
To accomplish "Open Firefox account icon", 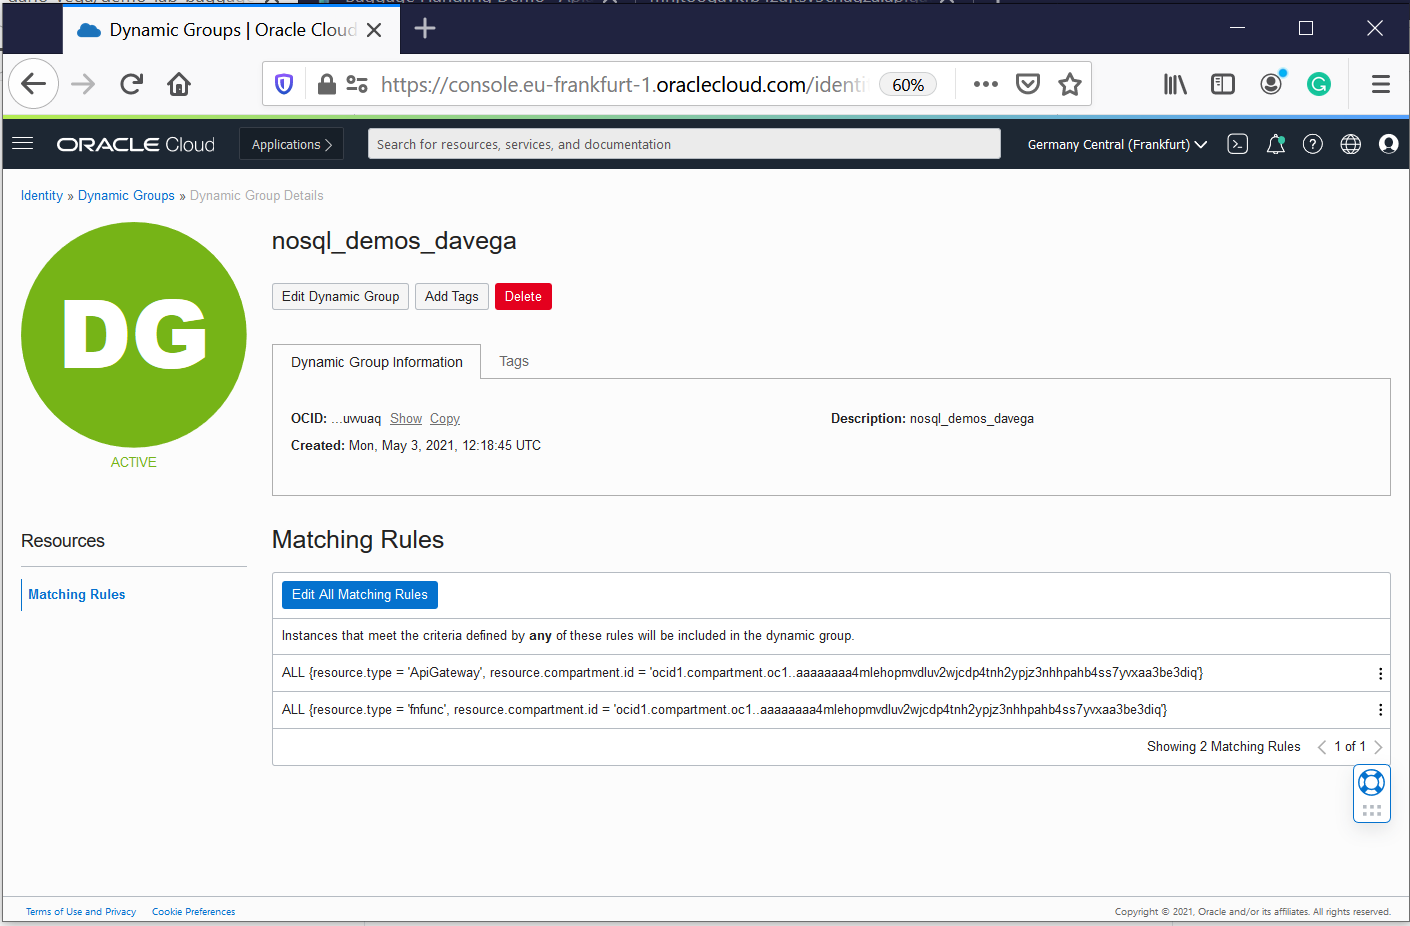I will pyautogui.click(x=1271, y=84).
